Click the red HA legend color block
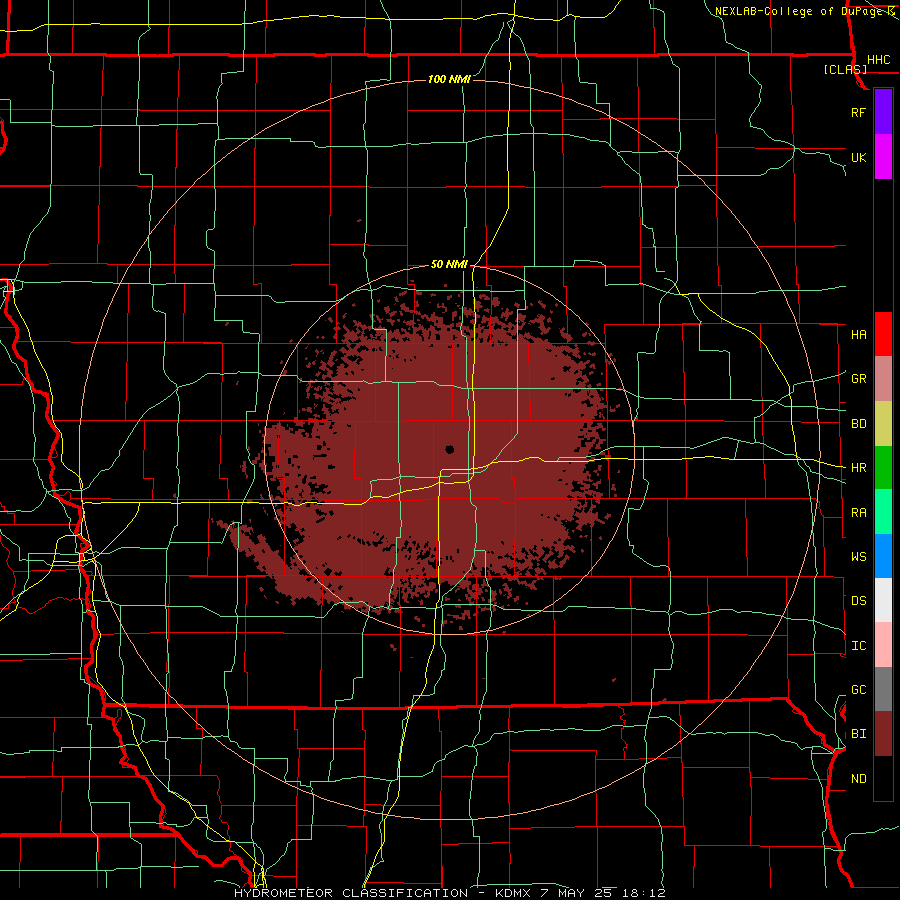The image size is (900, 900). 883,334
